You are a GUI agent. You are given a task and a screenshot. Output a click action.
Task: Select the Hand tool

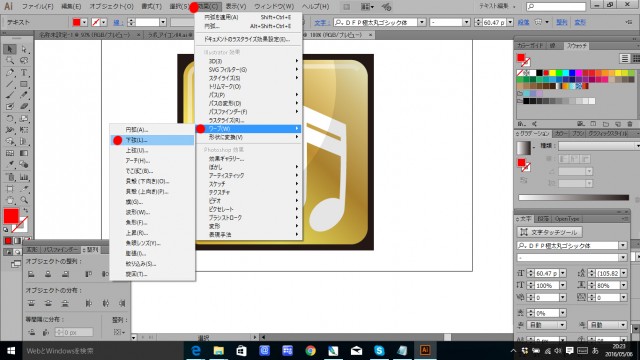10,200
